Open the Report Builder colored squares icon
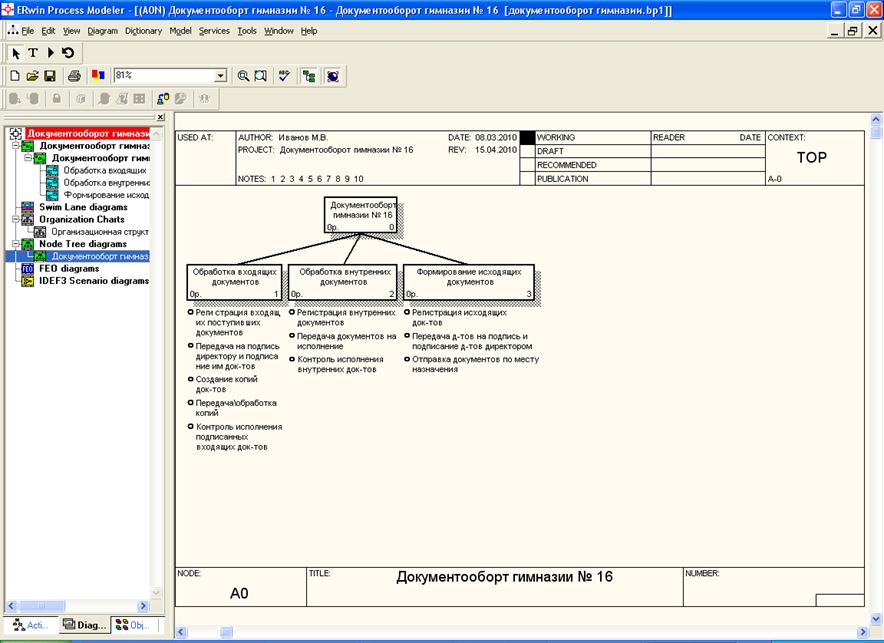 98,75
